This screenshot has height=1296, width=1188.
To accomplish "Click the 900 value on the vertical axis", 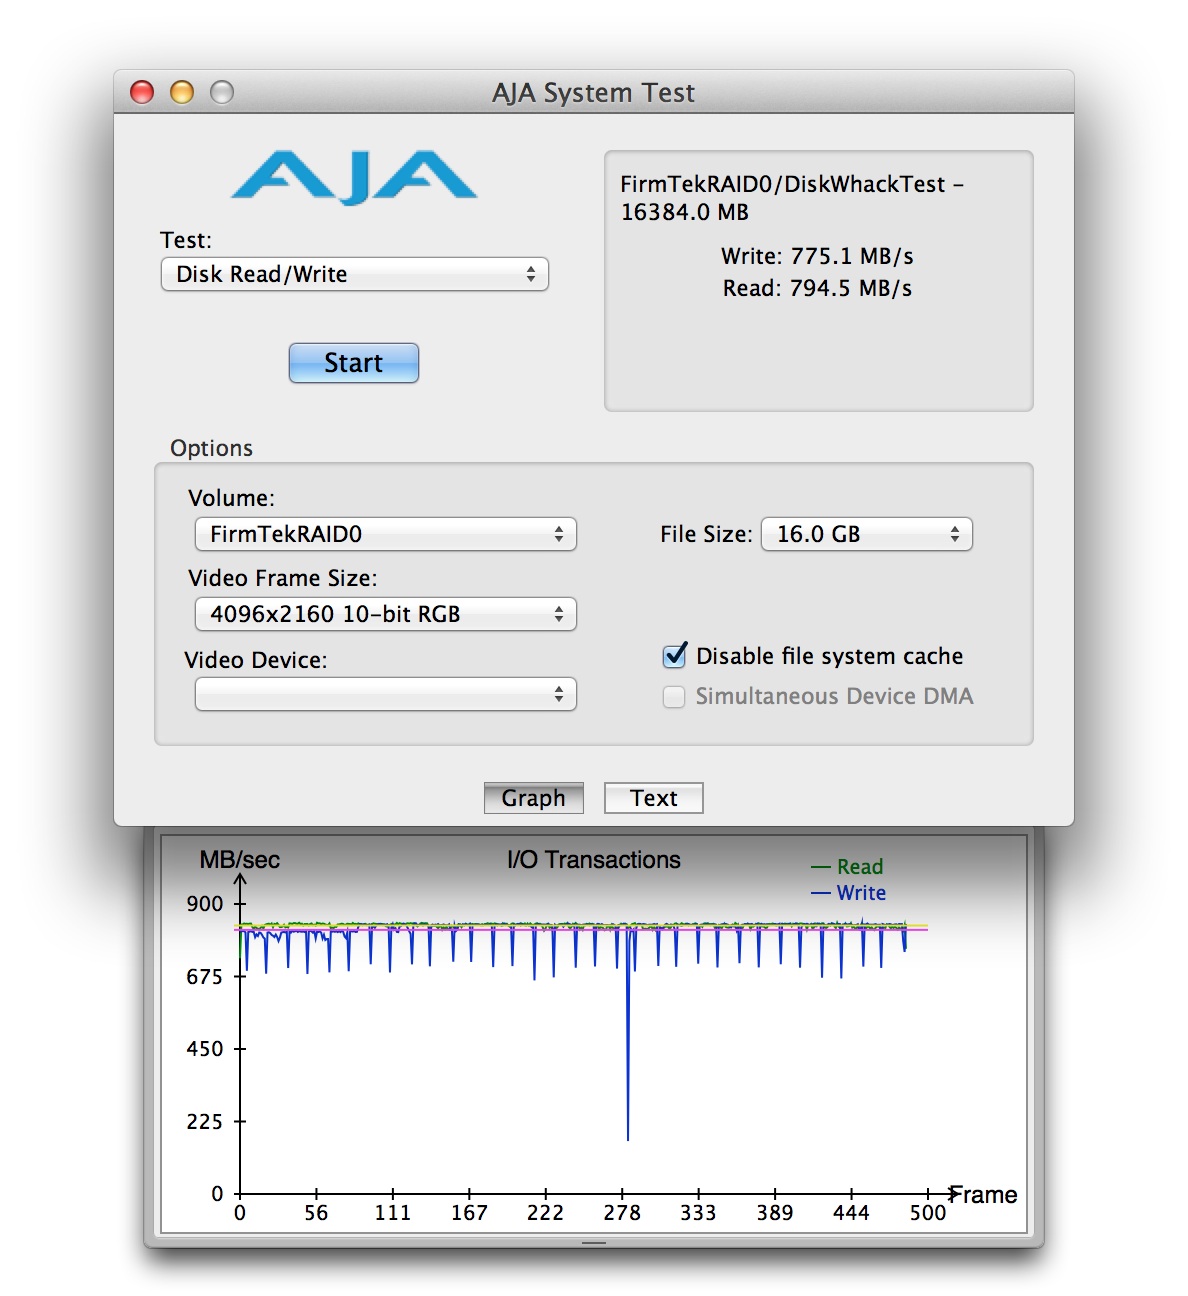I will [x=205, y=904].
